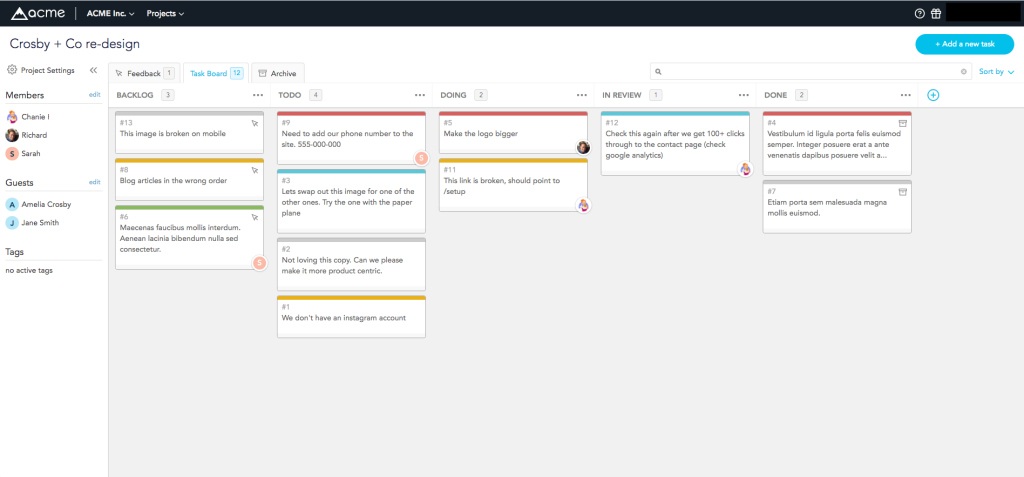
Task: Clear the search with the x icon
Action: pyautogui.click(x=963, y=72)
